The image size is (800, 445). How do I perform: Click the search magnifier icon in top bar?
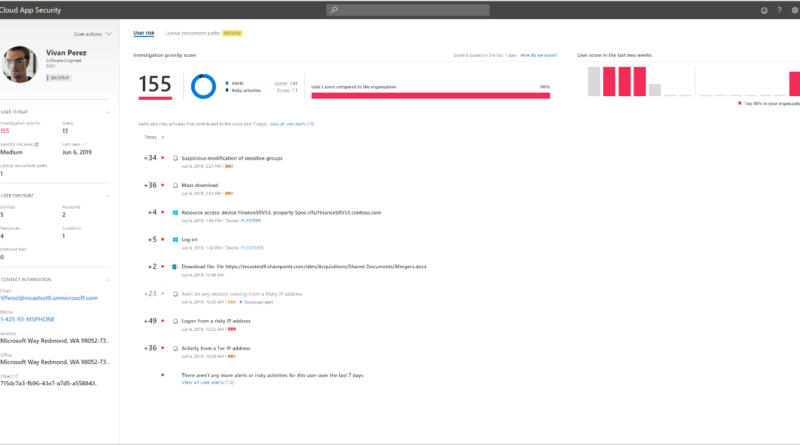334,10
